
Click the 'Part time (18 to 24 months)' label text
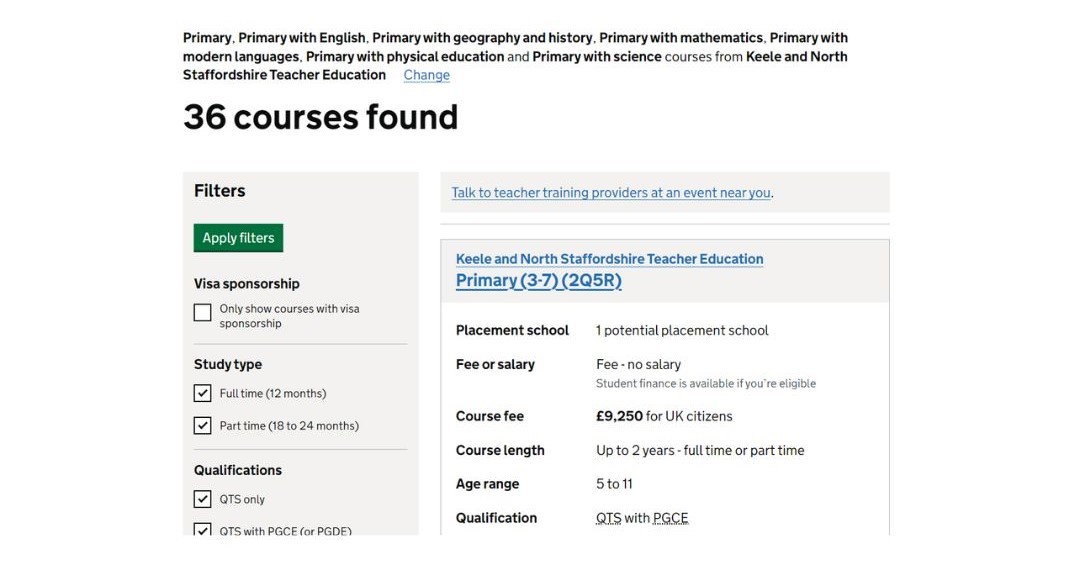pos(289,426)
